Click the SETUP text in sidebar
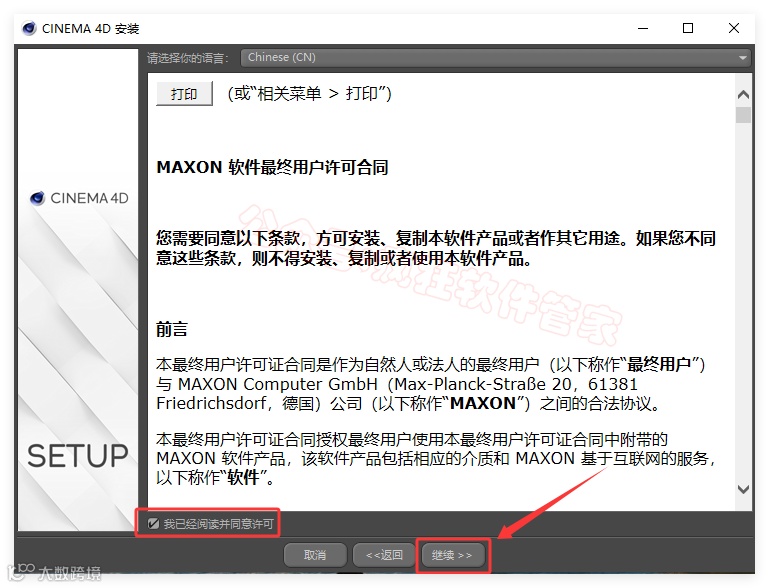The height and width of the screenshot is (588, 769). click(78, 456)
